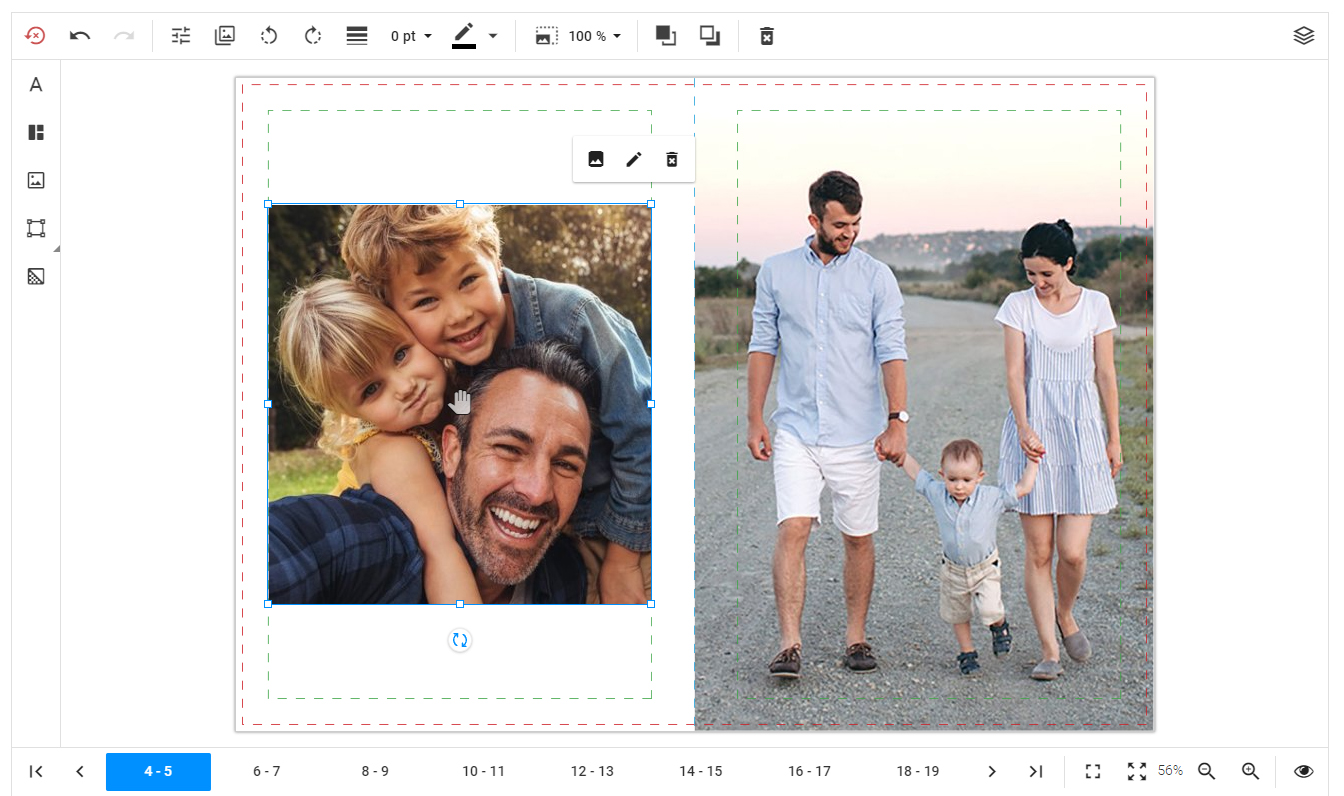This screenshot has width=1344, height=796.
Task: Bring selected image to front
Action: pyautogui.click(x=666, y=36)
